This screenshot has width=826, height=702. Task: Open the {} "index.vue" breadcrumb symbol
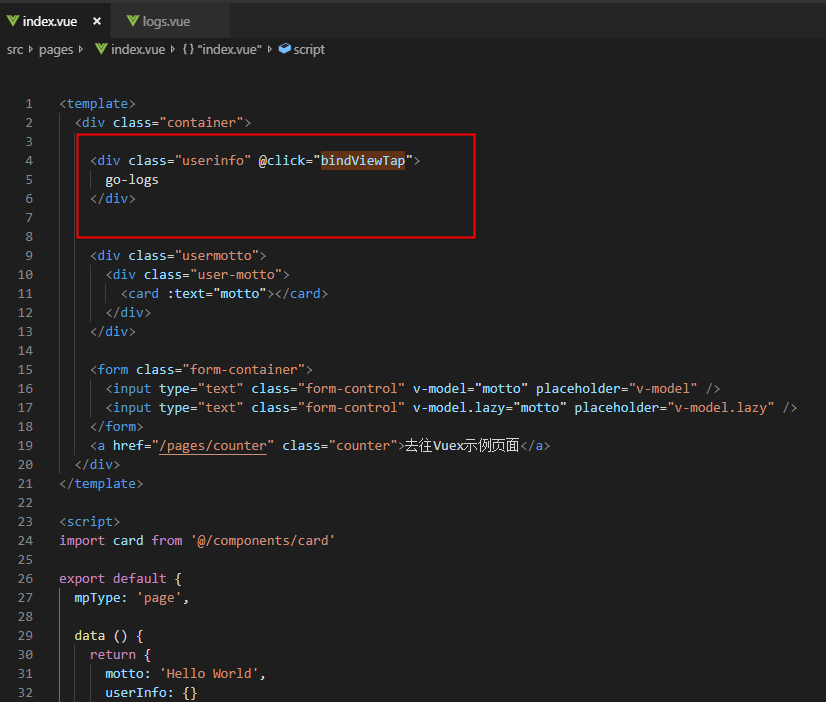tap(222, 50)
